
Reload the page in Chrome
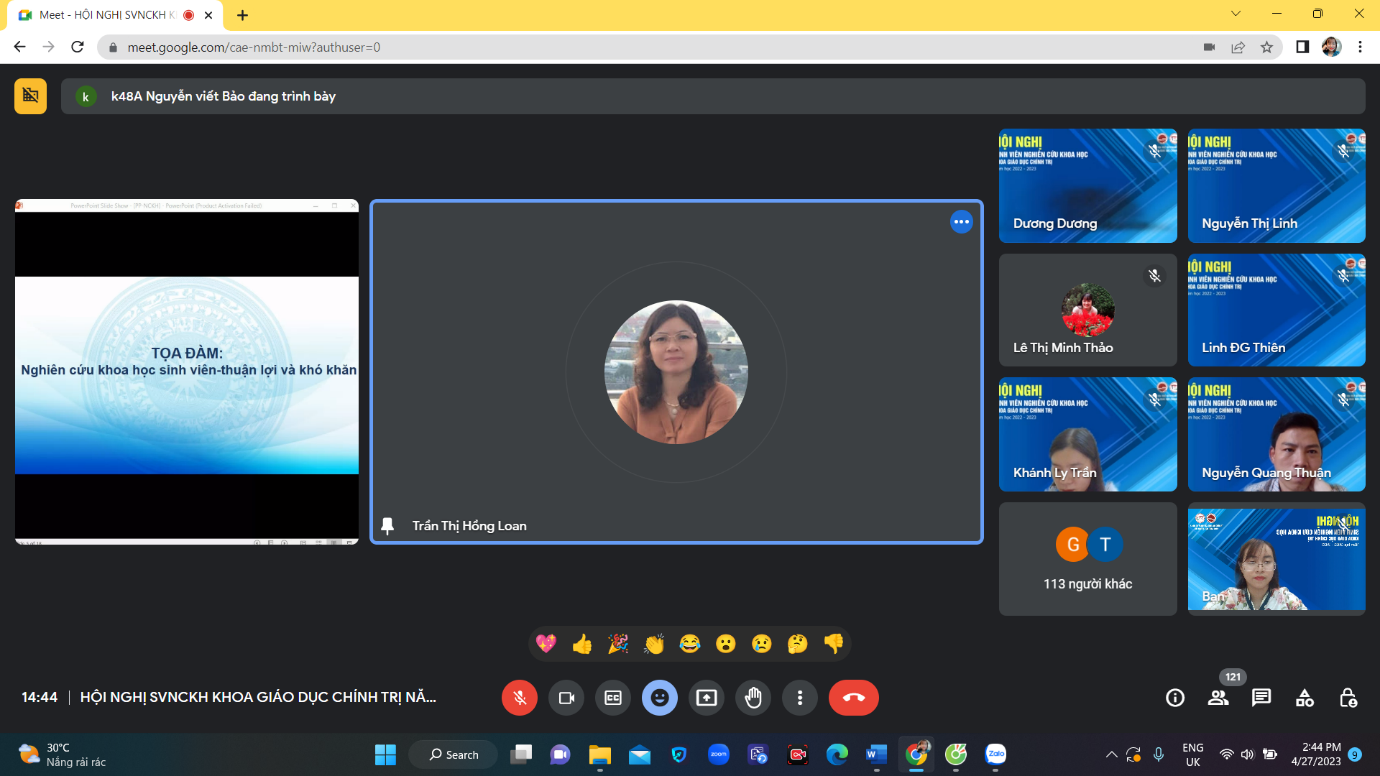(78, 47)
